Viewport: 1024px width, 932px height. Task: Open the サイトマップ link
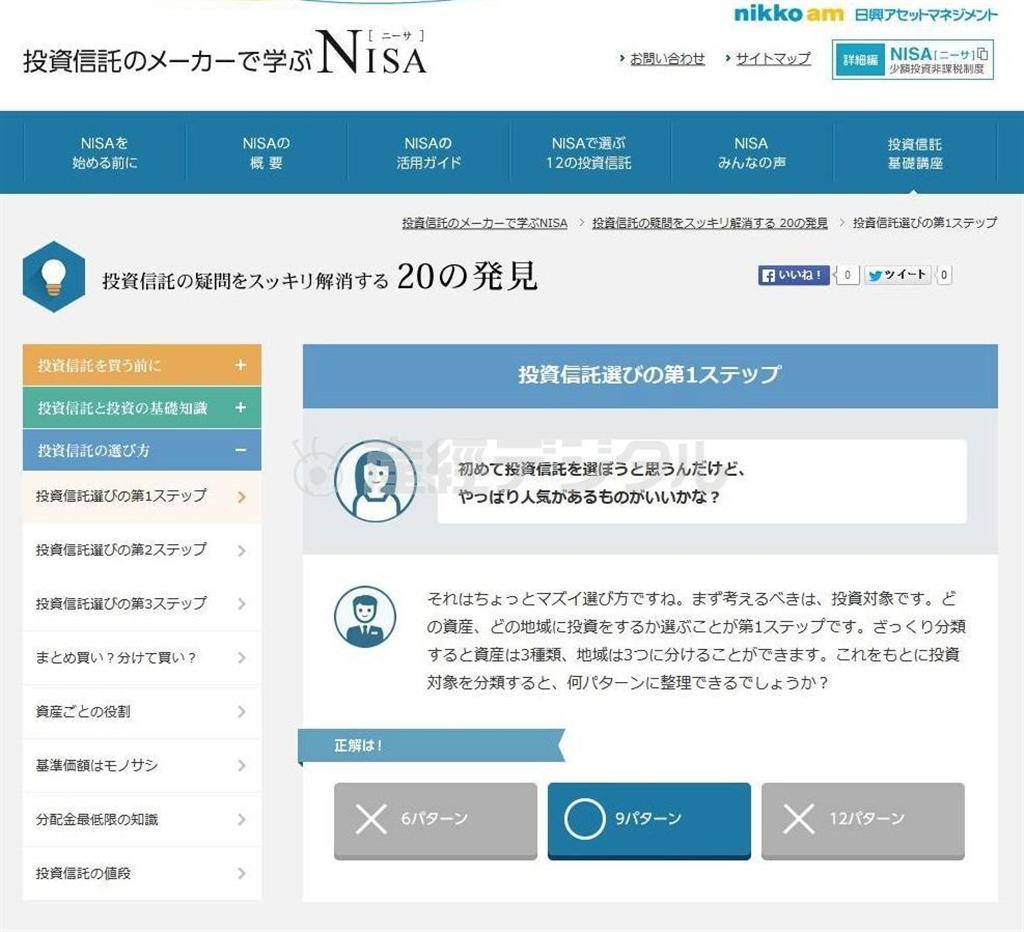770,59
